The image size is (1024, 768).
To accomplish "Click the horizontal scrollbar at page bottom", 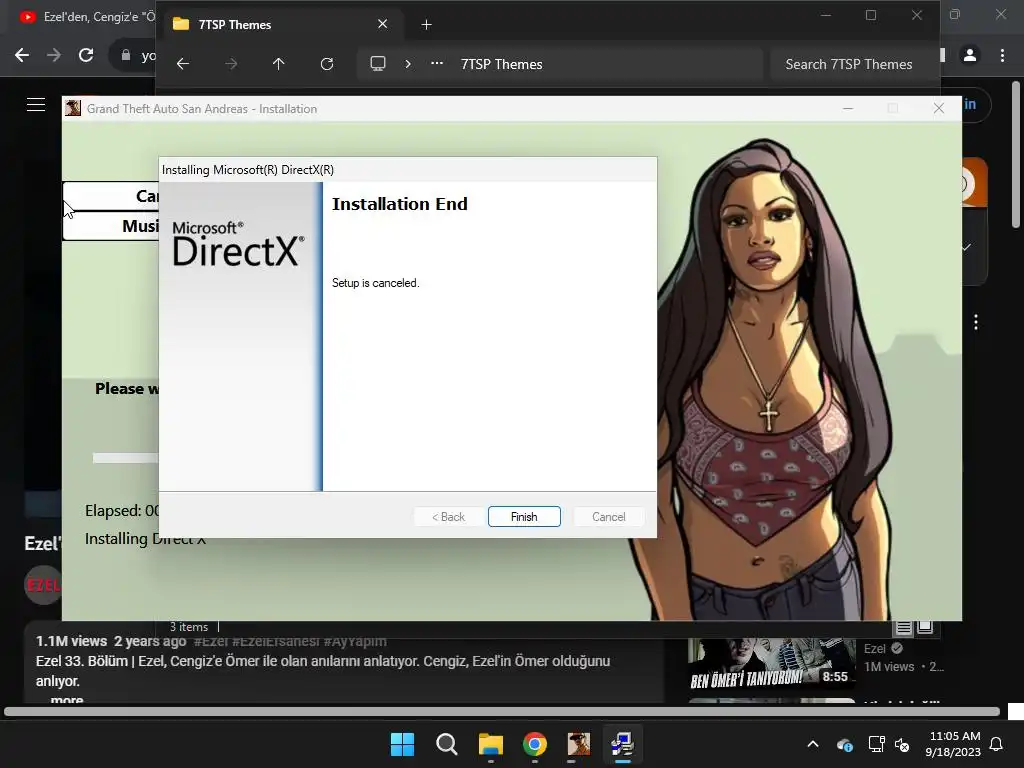I will (x=502, y=712).
